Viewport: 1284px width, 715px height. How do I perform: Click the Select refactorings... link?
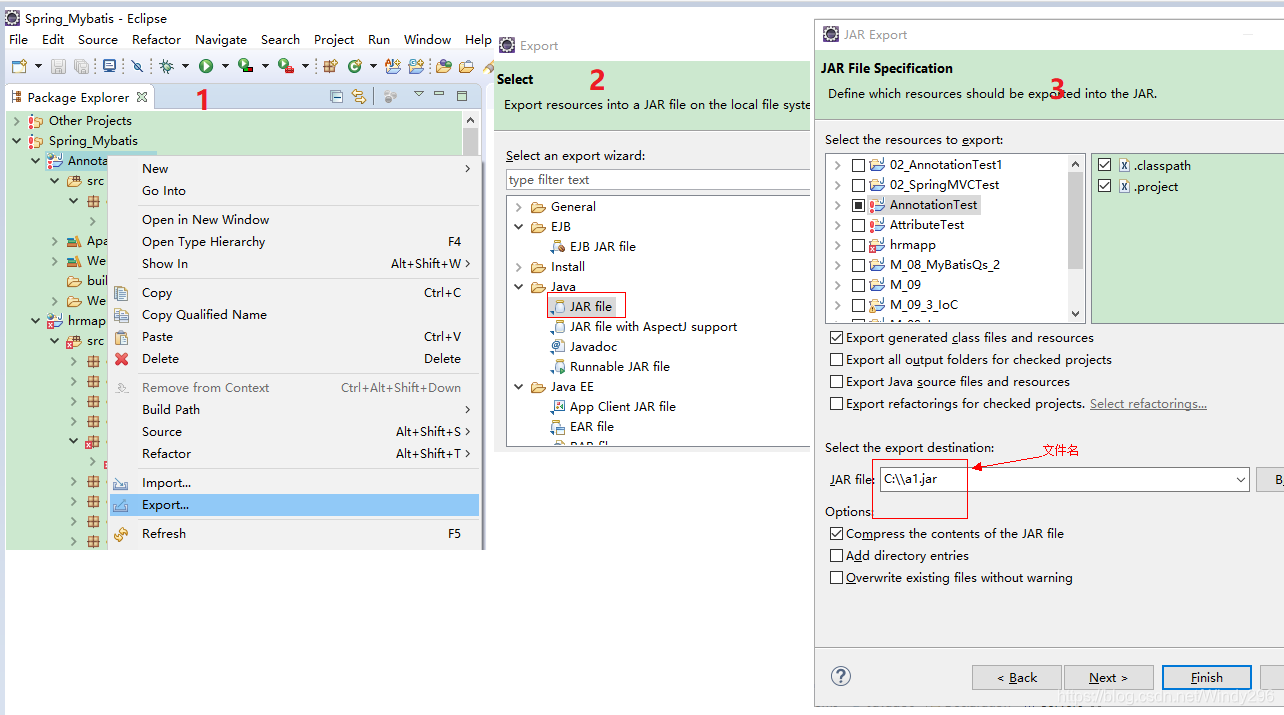[1148, 404]
